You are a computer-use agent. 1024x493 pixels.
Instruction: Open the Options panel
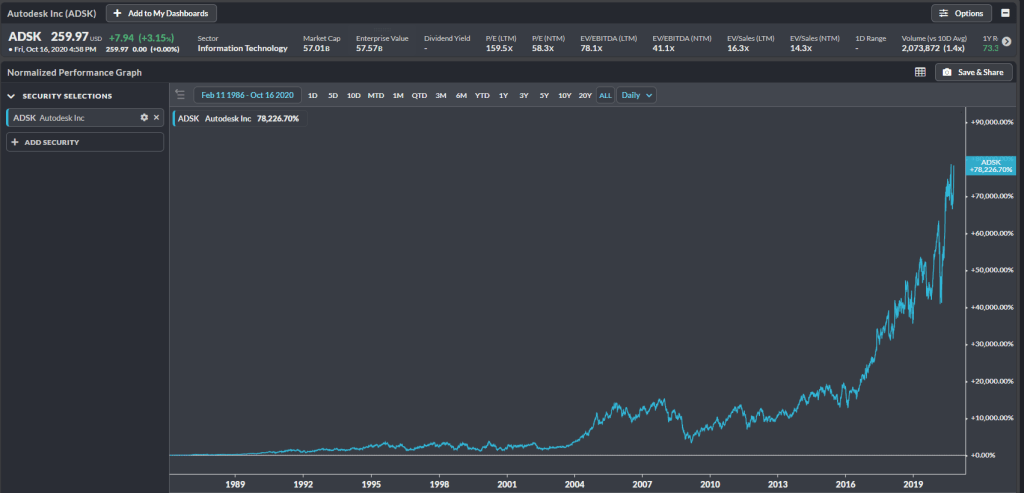point(962,13)
